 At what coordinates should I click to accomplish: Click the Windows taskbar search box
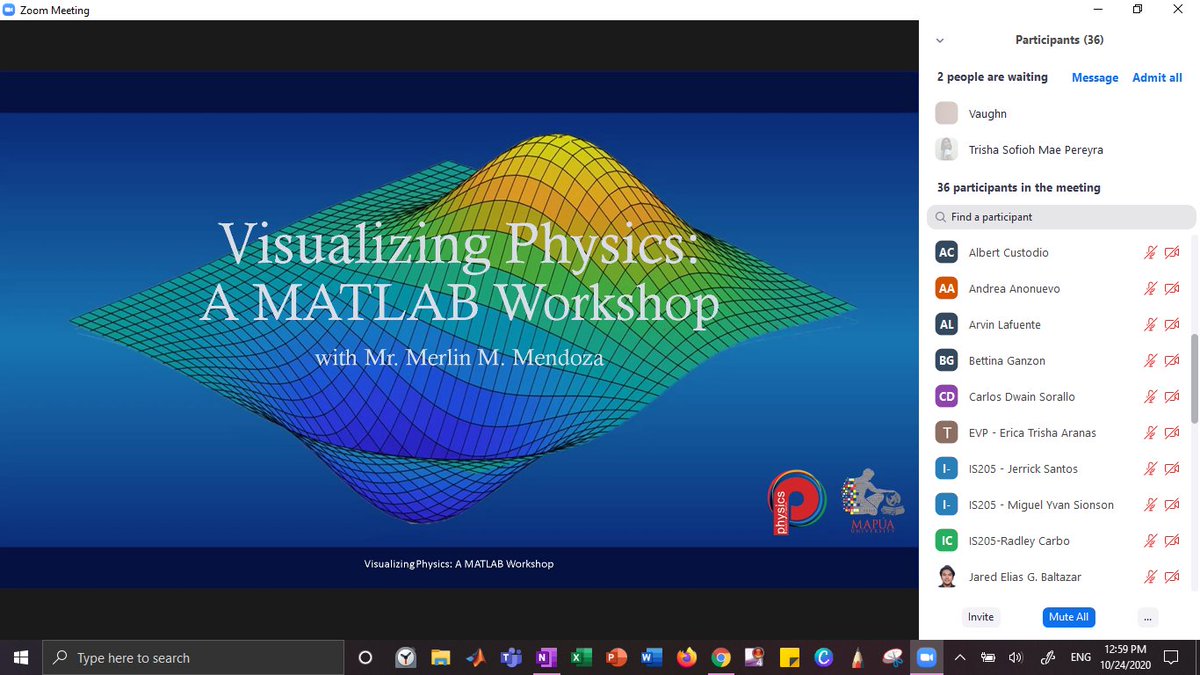click(194, 657)
